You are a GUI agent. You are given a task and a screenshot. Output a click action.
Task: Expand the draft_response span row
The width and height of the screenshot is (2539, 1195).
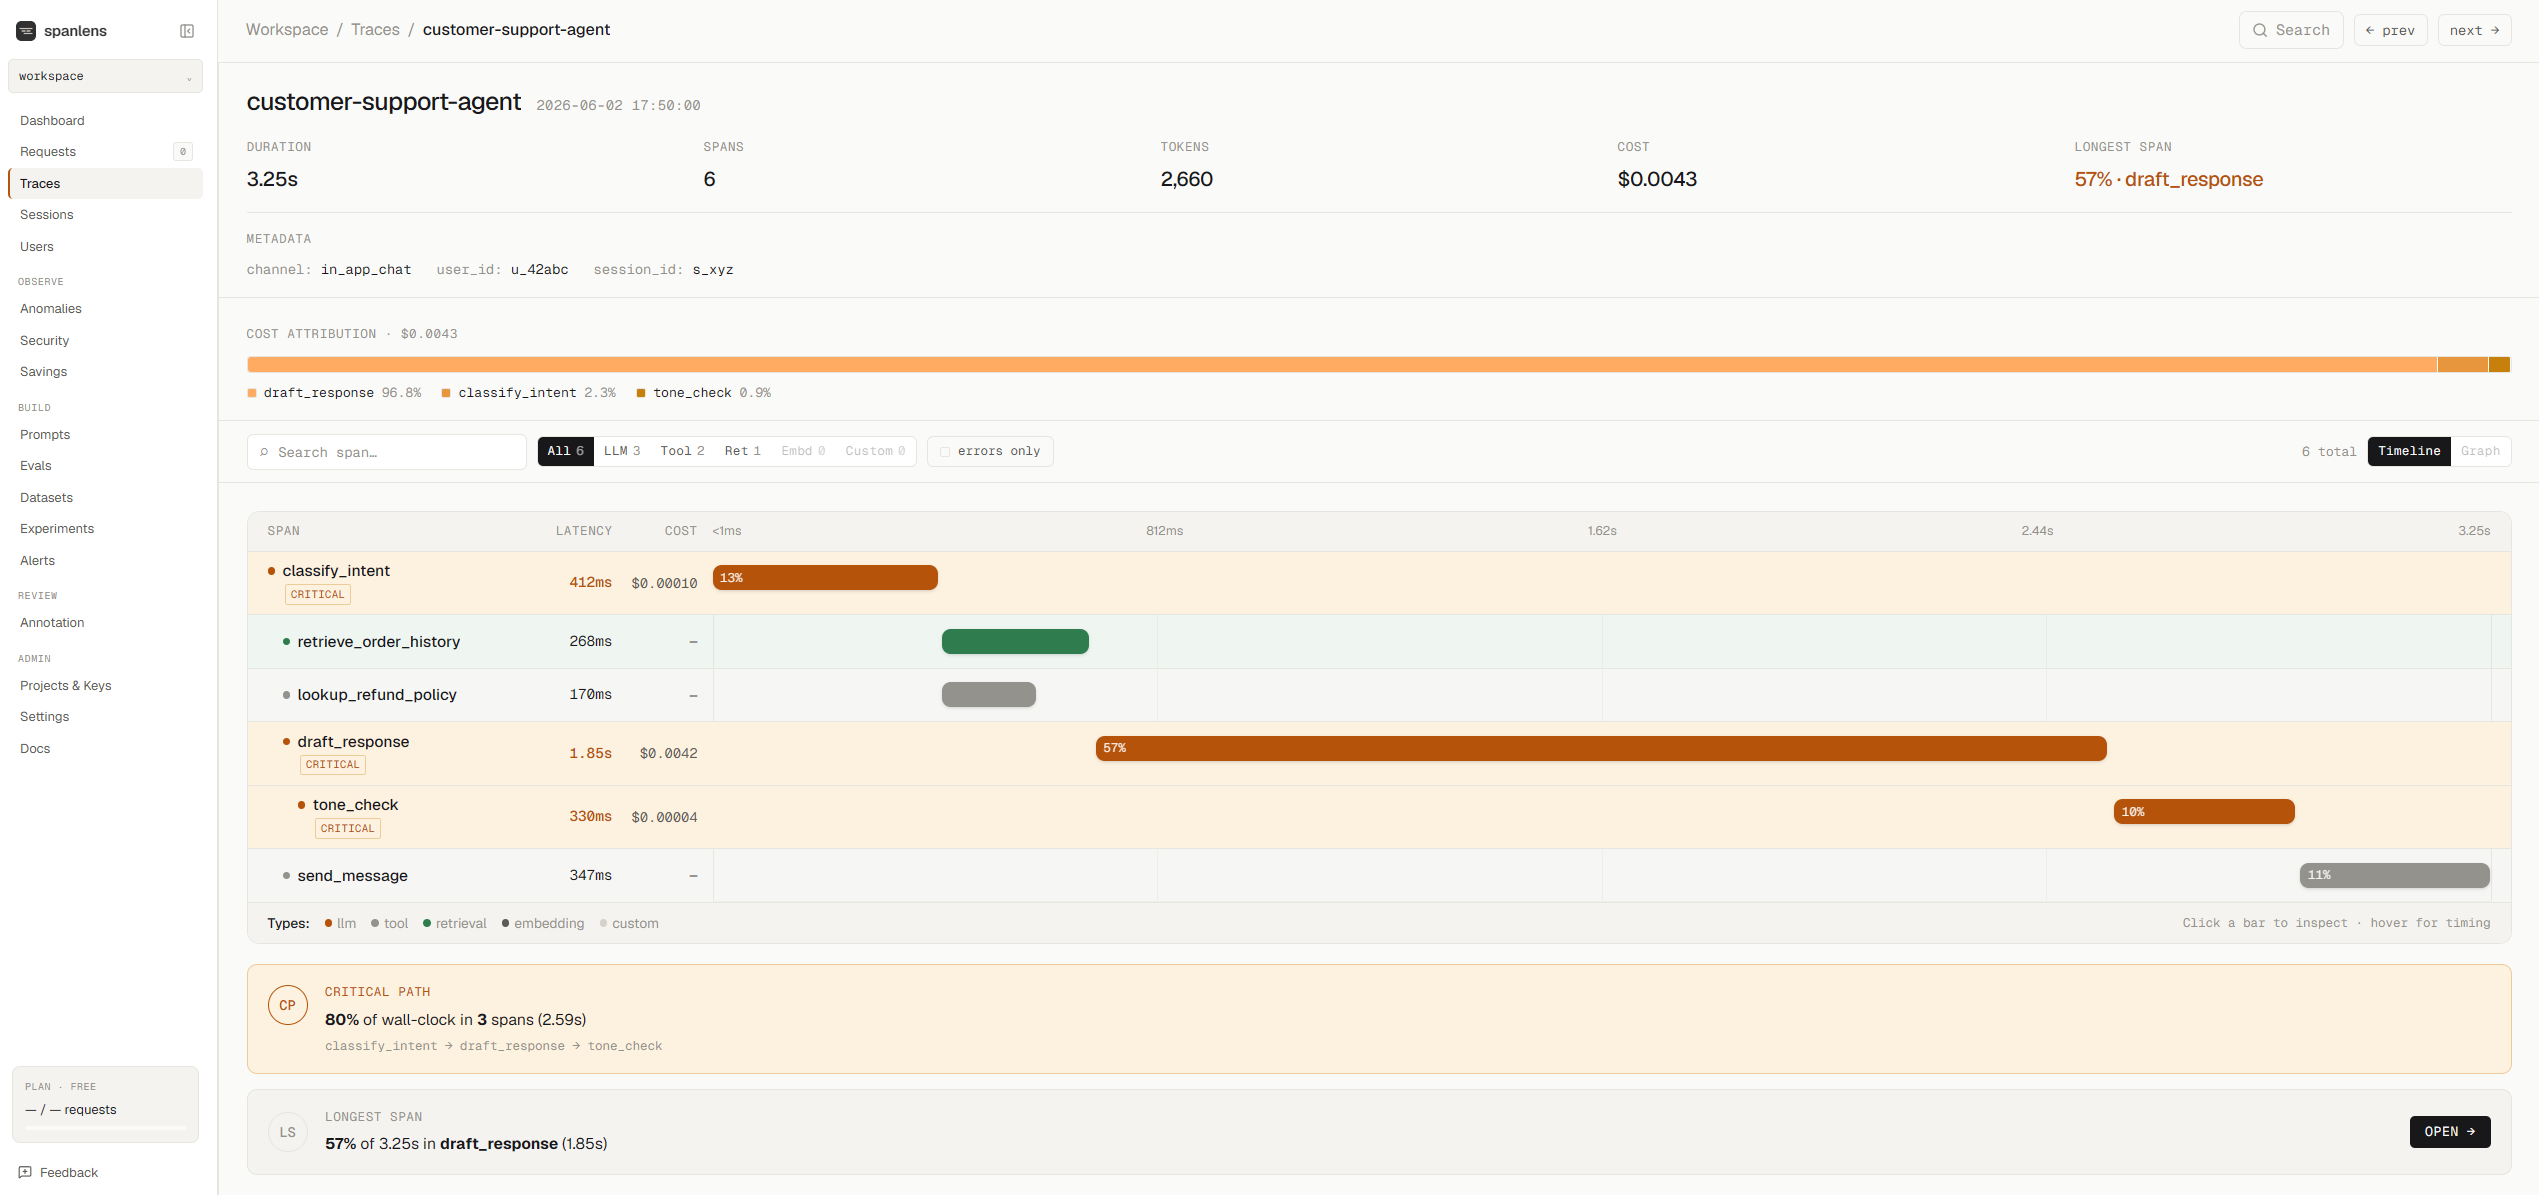coord(1379,753)
